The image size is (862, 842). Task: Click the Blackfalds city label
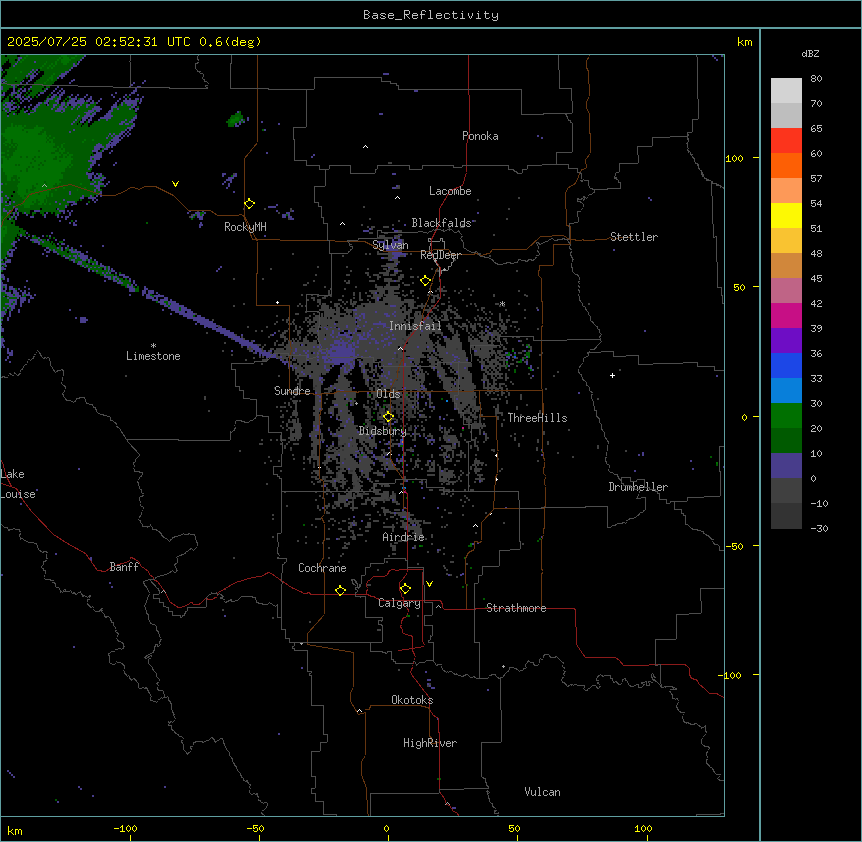click(441, 223)
